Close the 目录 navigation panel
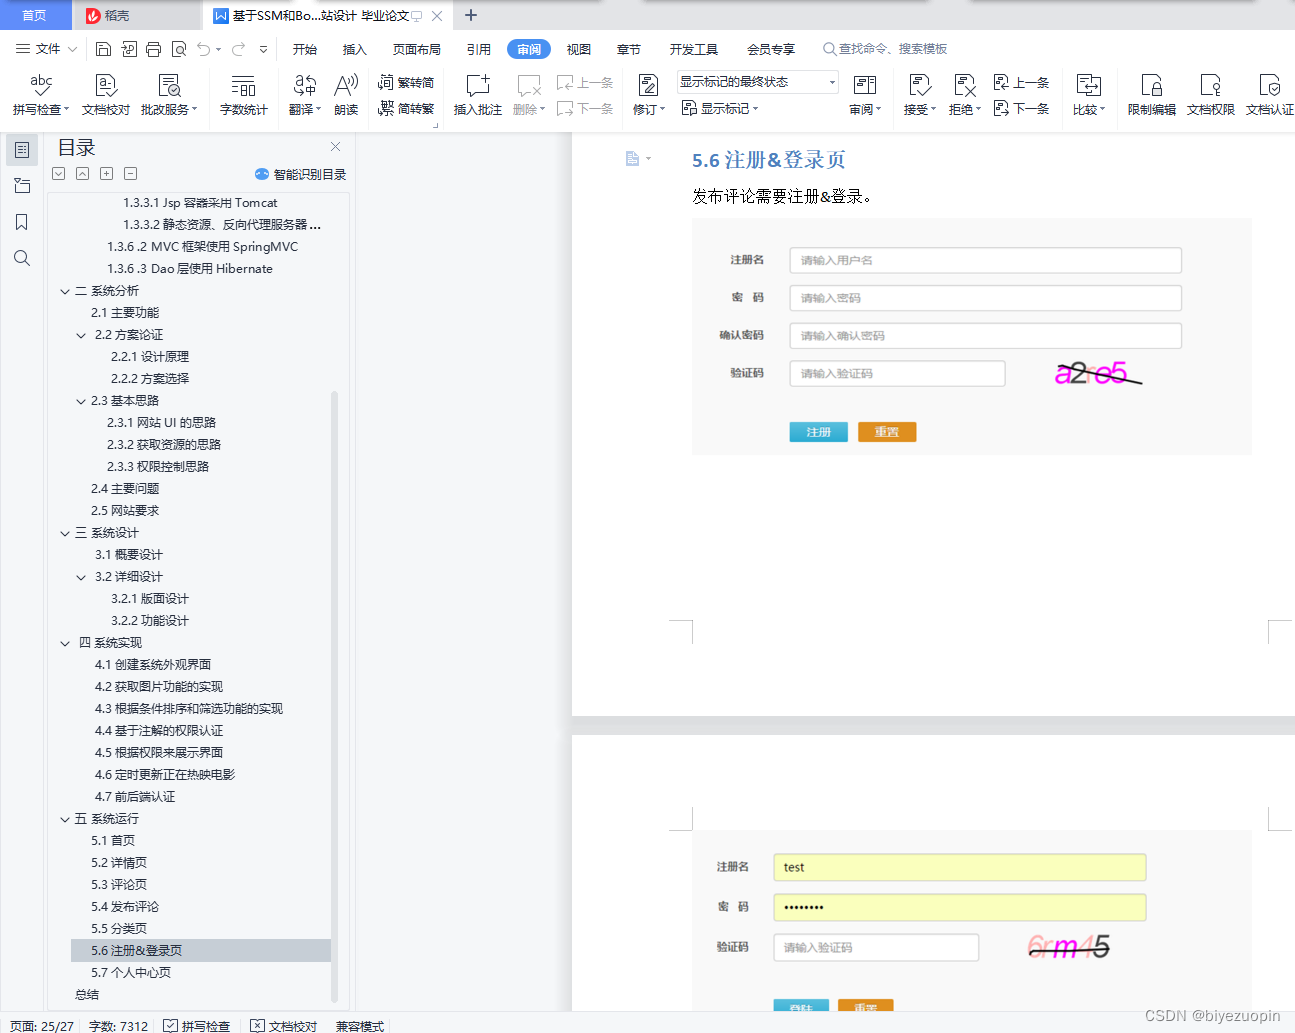1295x1033 pixels. coord(336,146)
